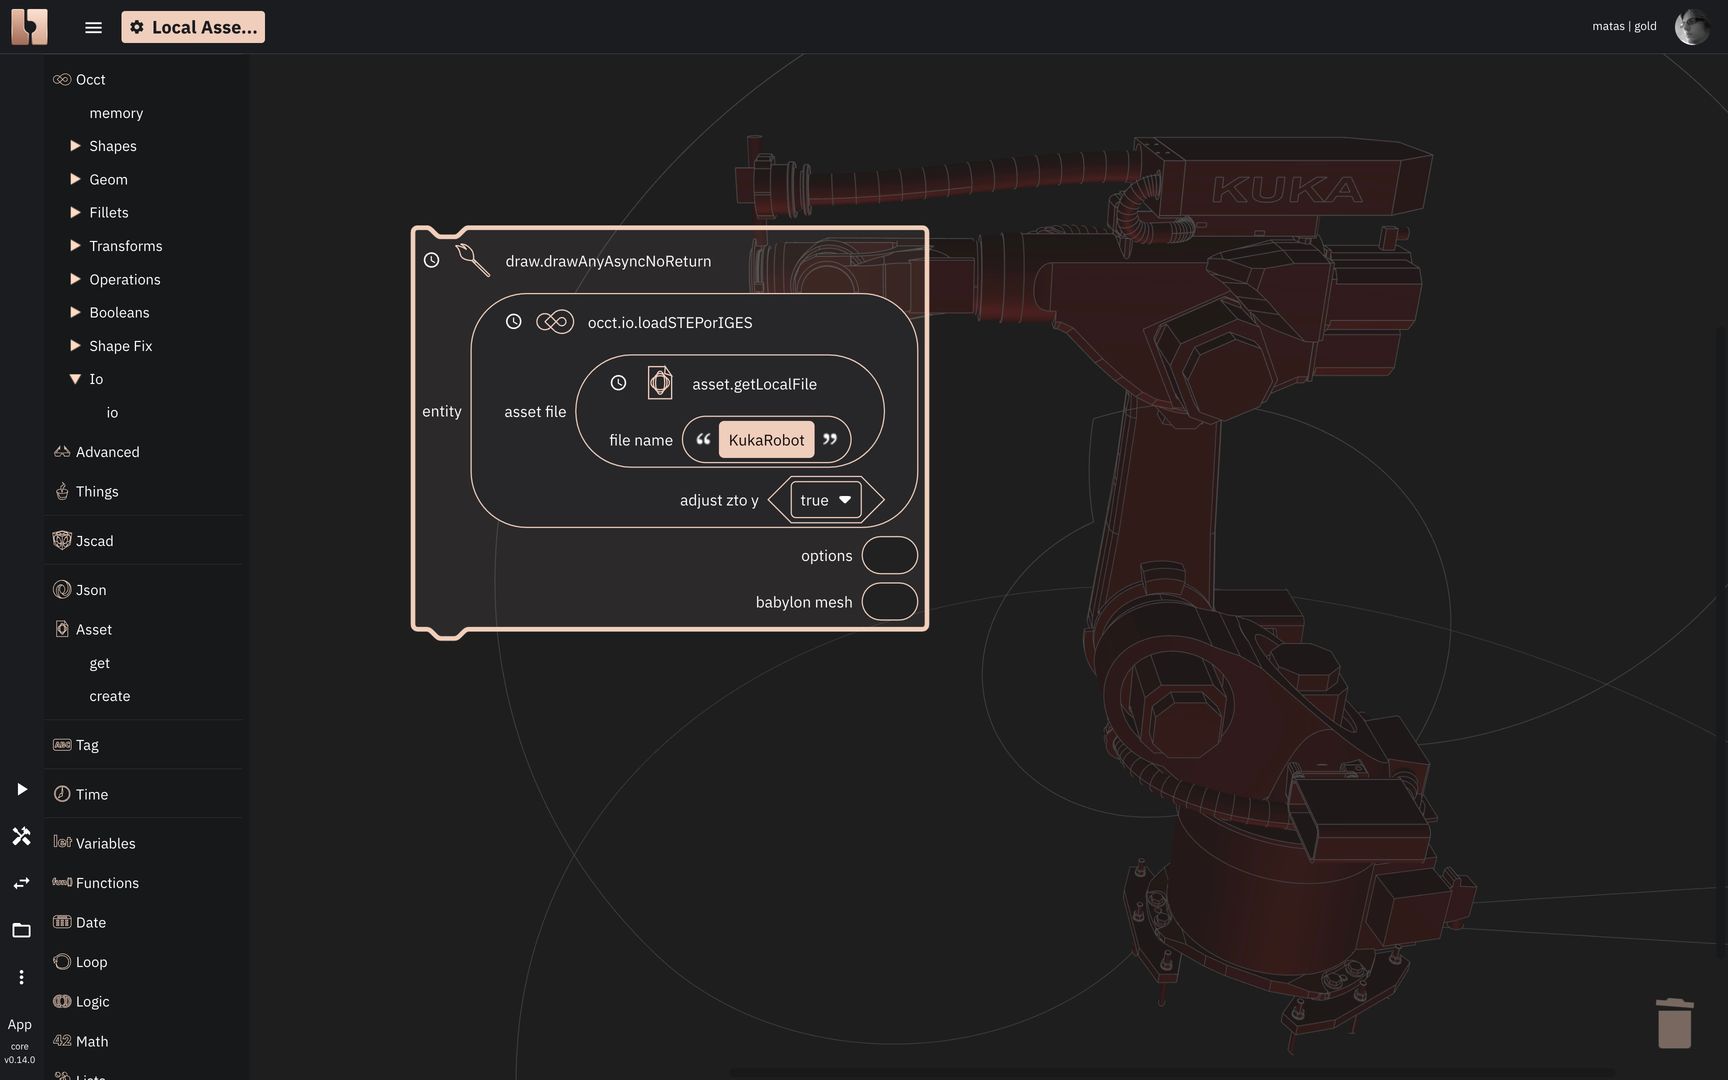Image resolution: width=1728 pixels, height=1080 pixels.
Task: Click the Advanced icon in toolbox
Action: [62, 452]
